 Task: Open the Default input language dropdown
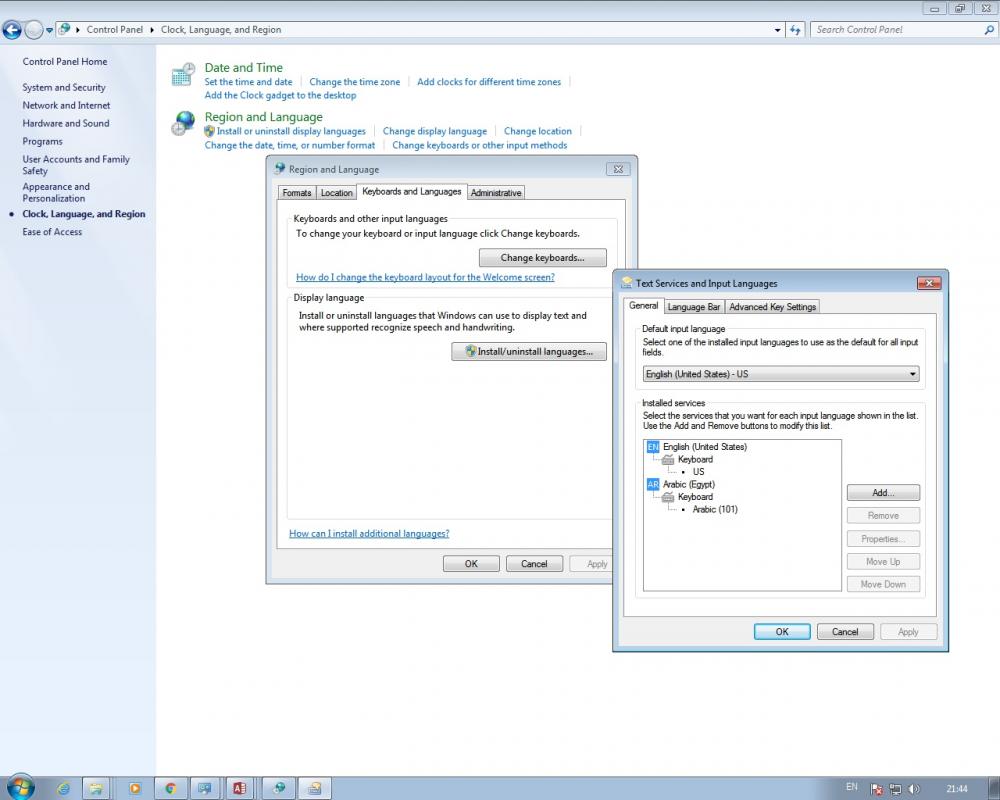[x=781, y=374]
